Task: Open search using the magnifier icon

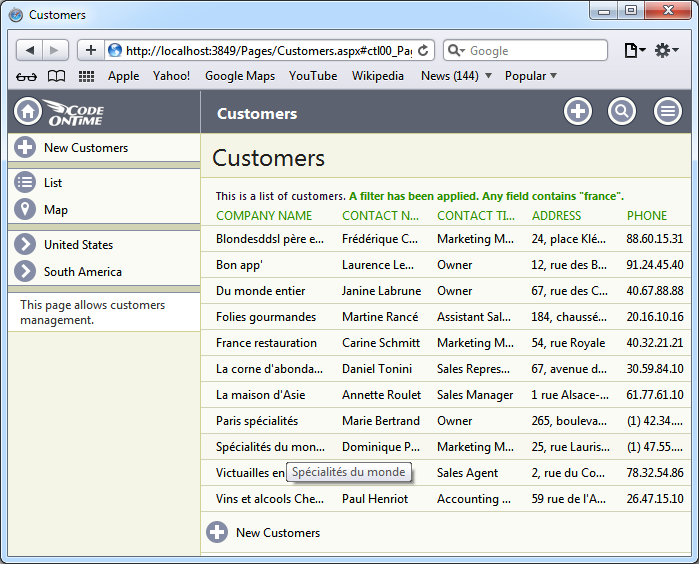Action: 622,112
